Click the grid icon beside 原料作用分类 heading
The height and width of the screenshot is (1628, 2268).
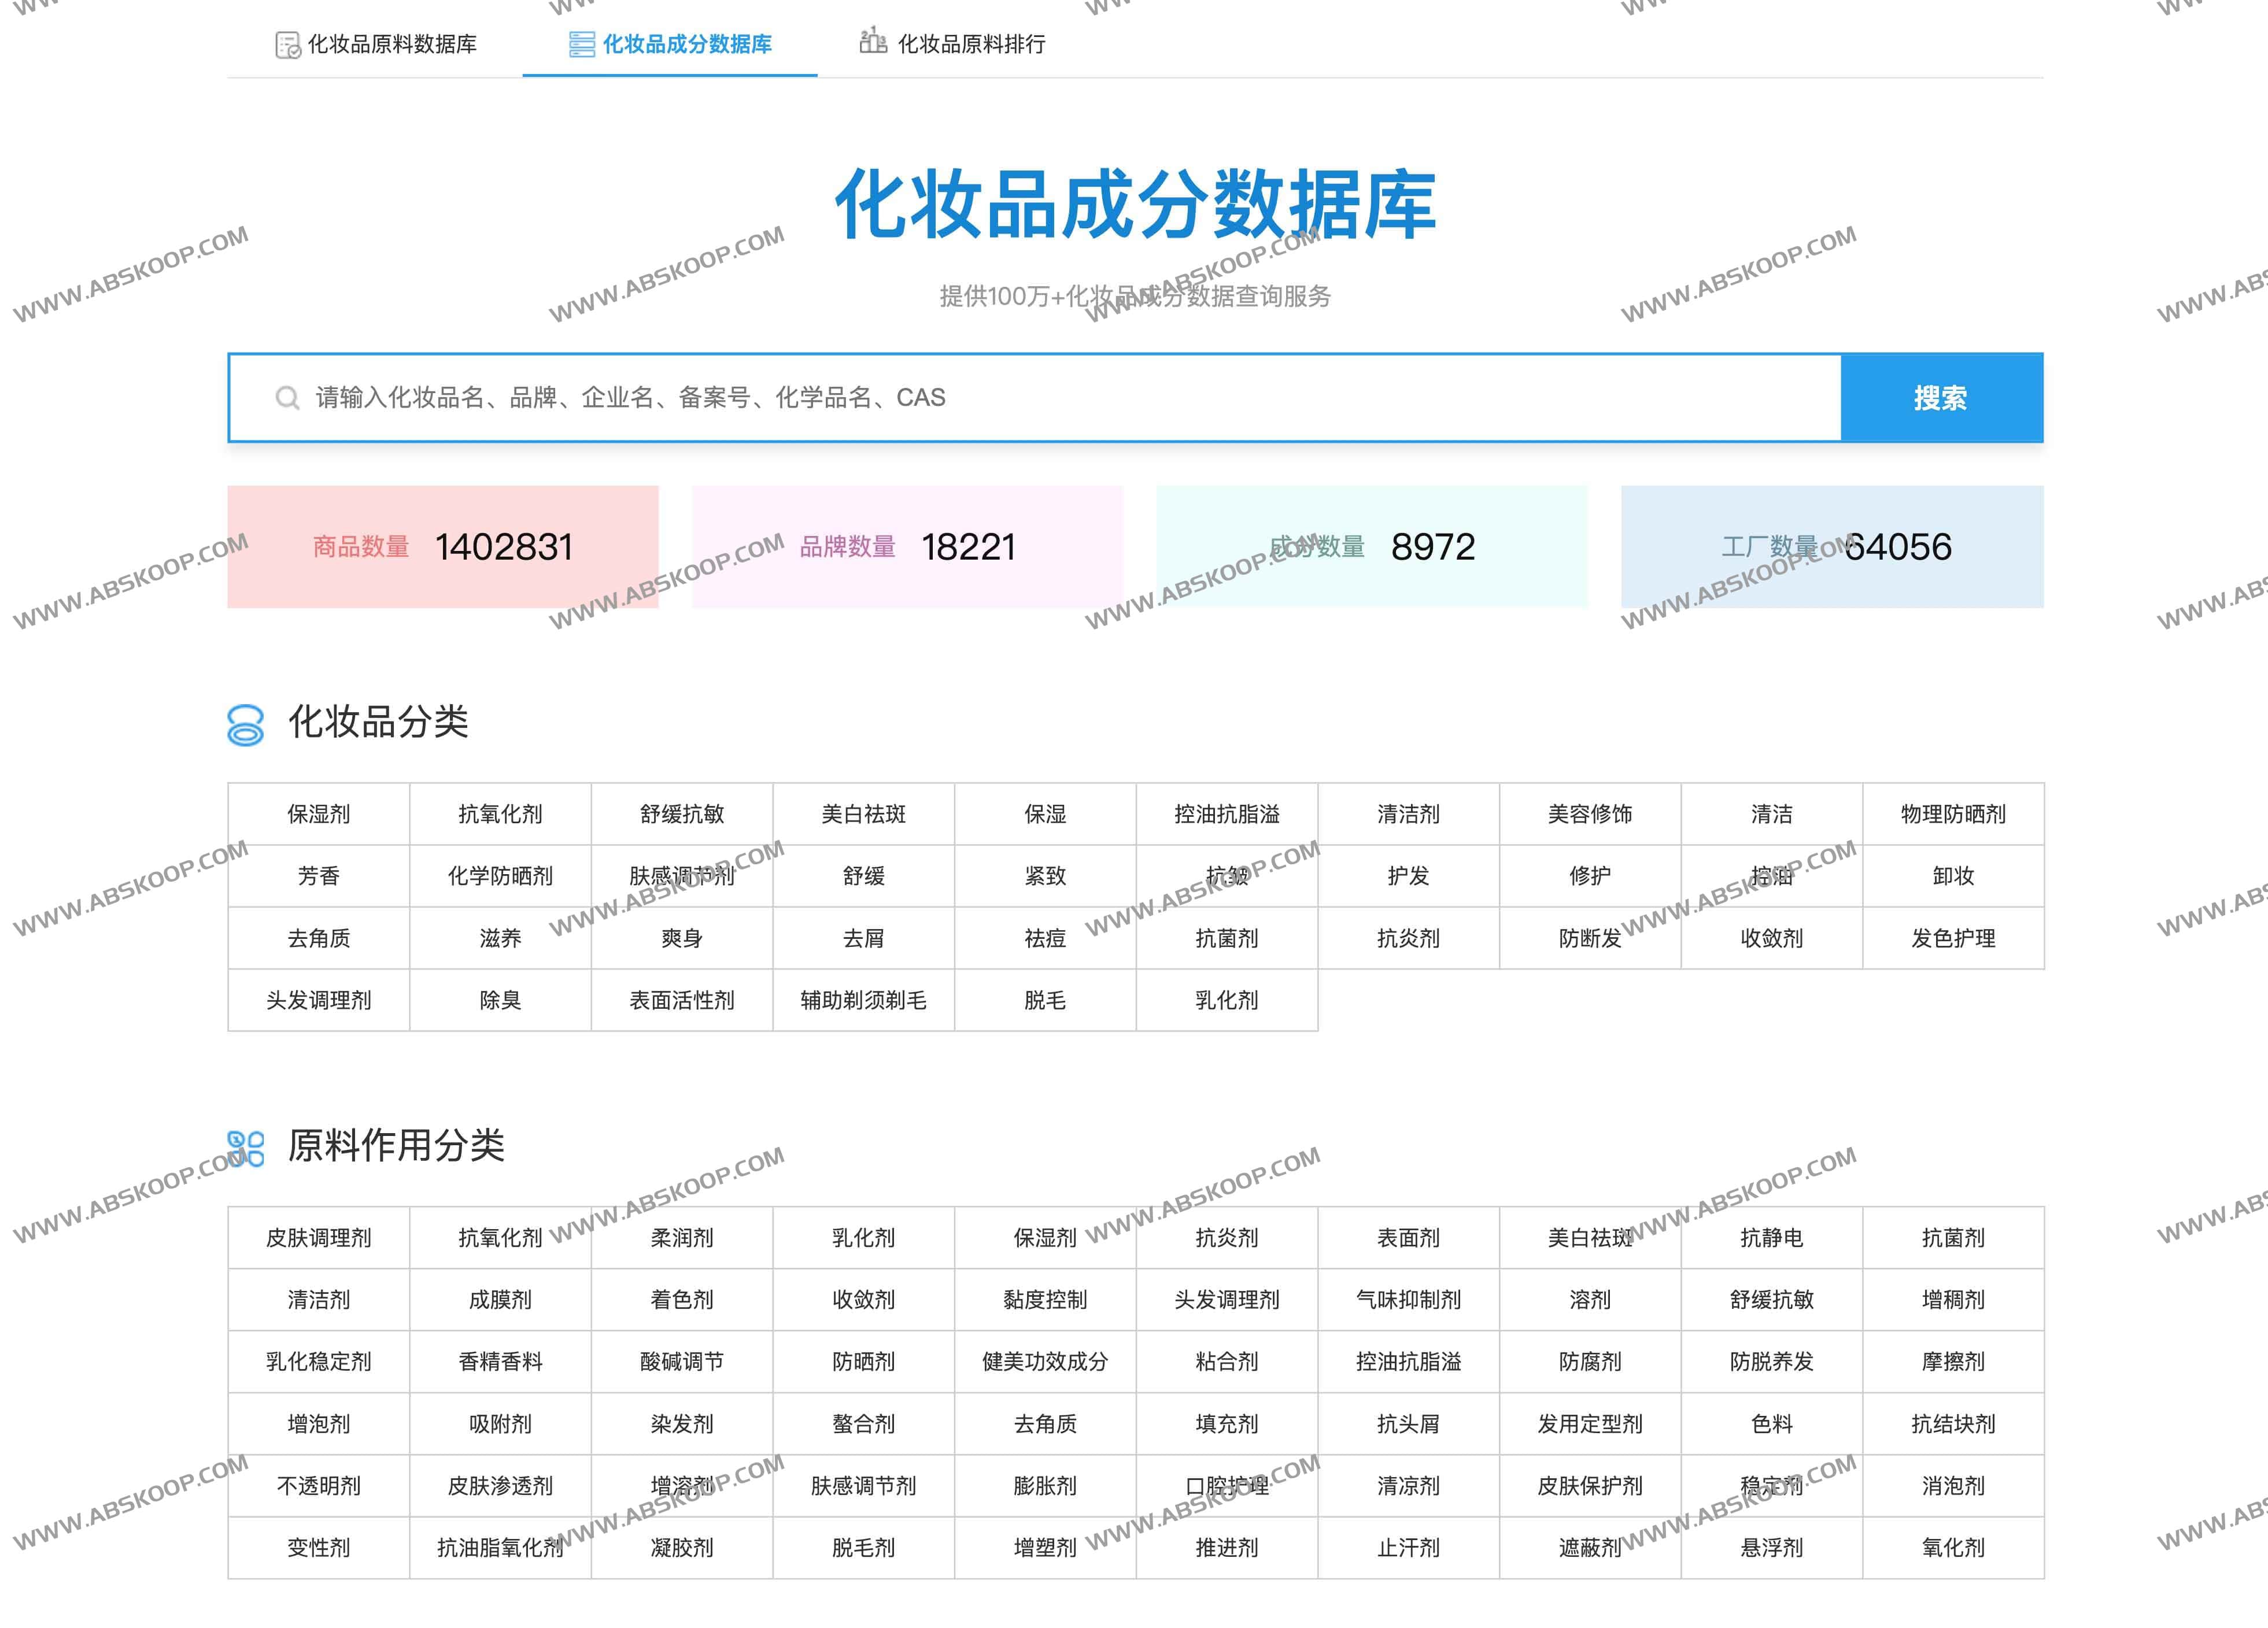(x=245, y=1147)
